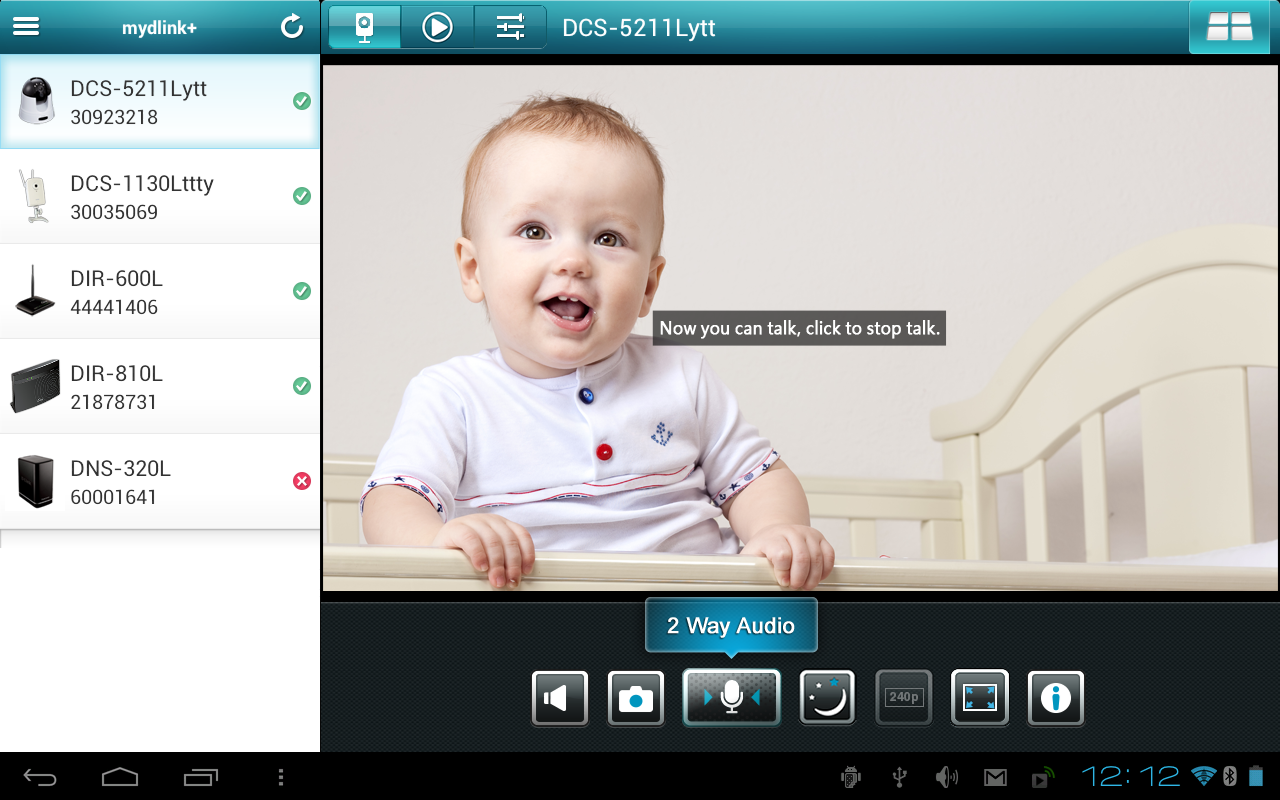1280x800 pixels.
Task: Expand the side navigation menu
Action: click(x=27, y=27)
